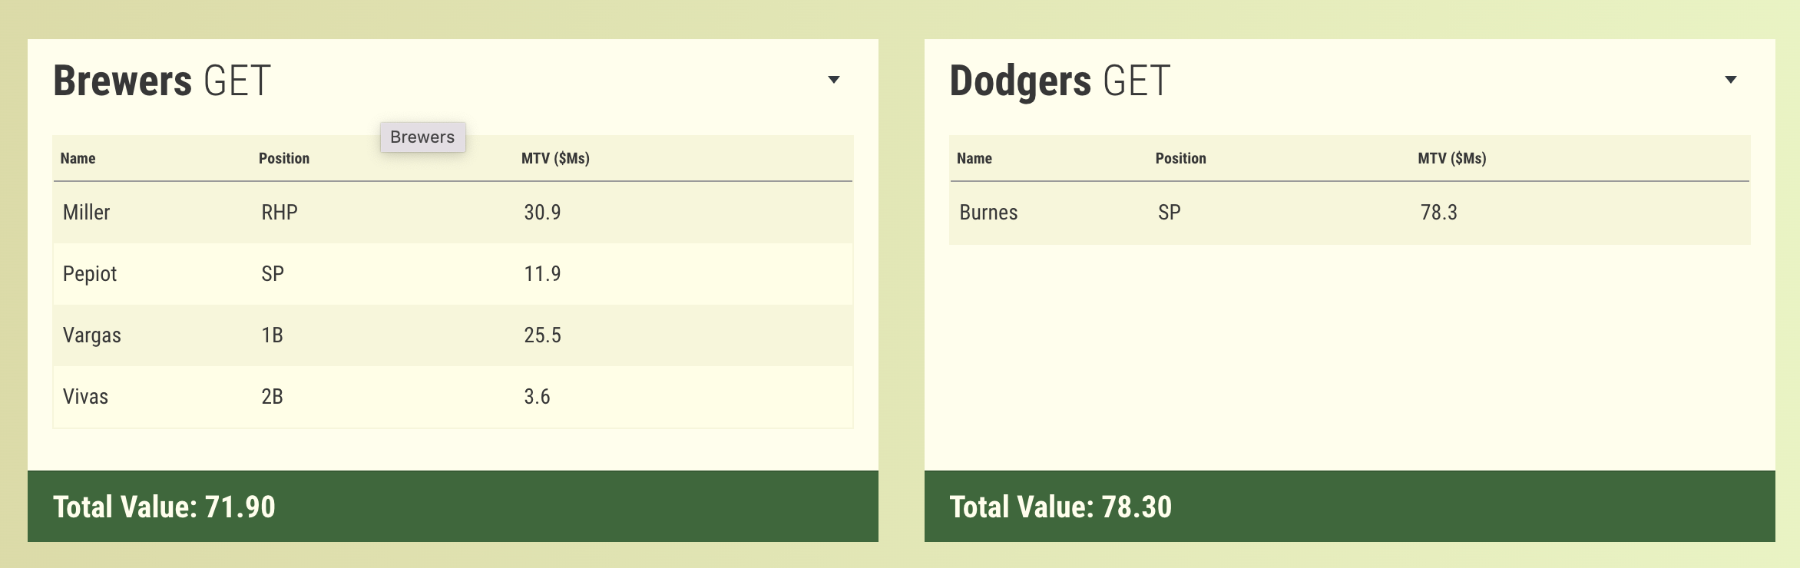
Task: Click Burnes' 78.3 MTV value
Action: (x=1439, y=212)
